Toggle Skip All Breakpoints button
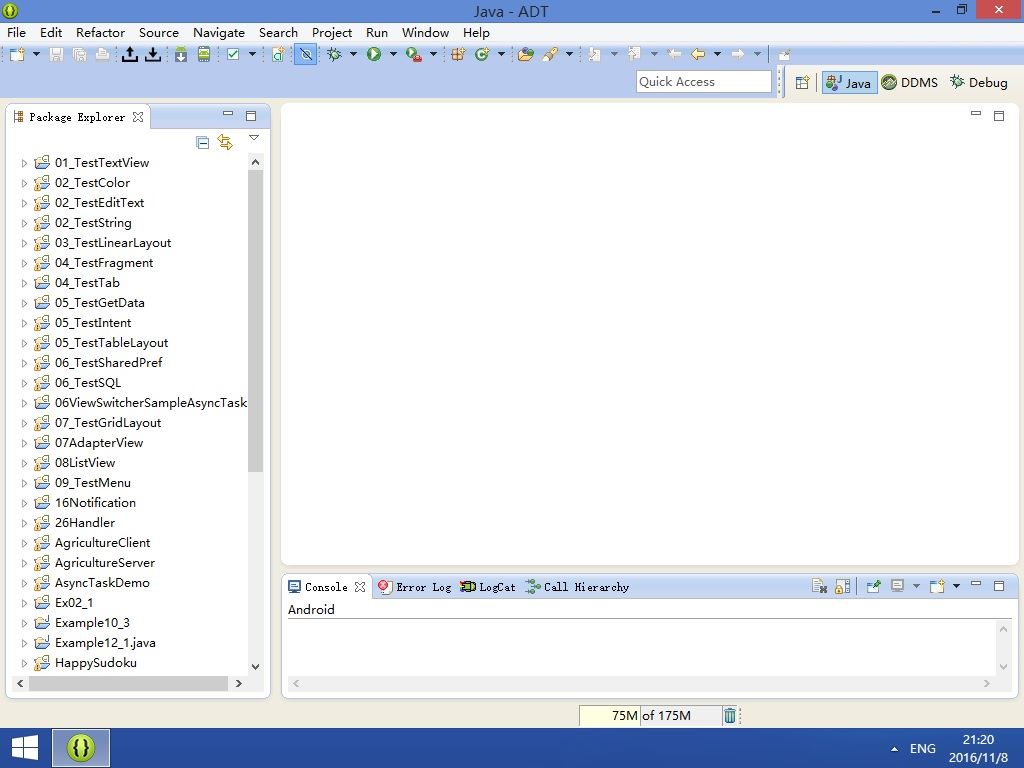 click(x=306, y=55)
